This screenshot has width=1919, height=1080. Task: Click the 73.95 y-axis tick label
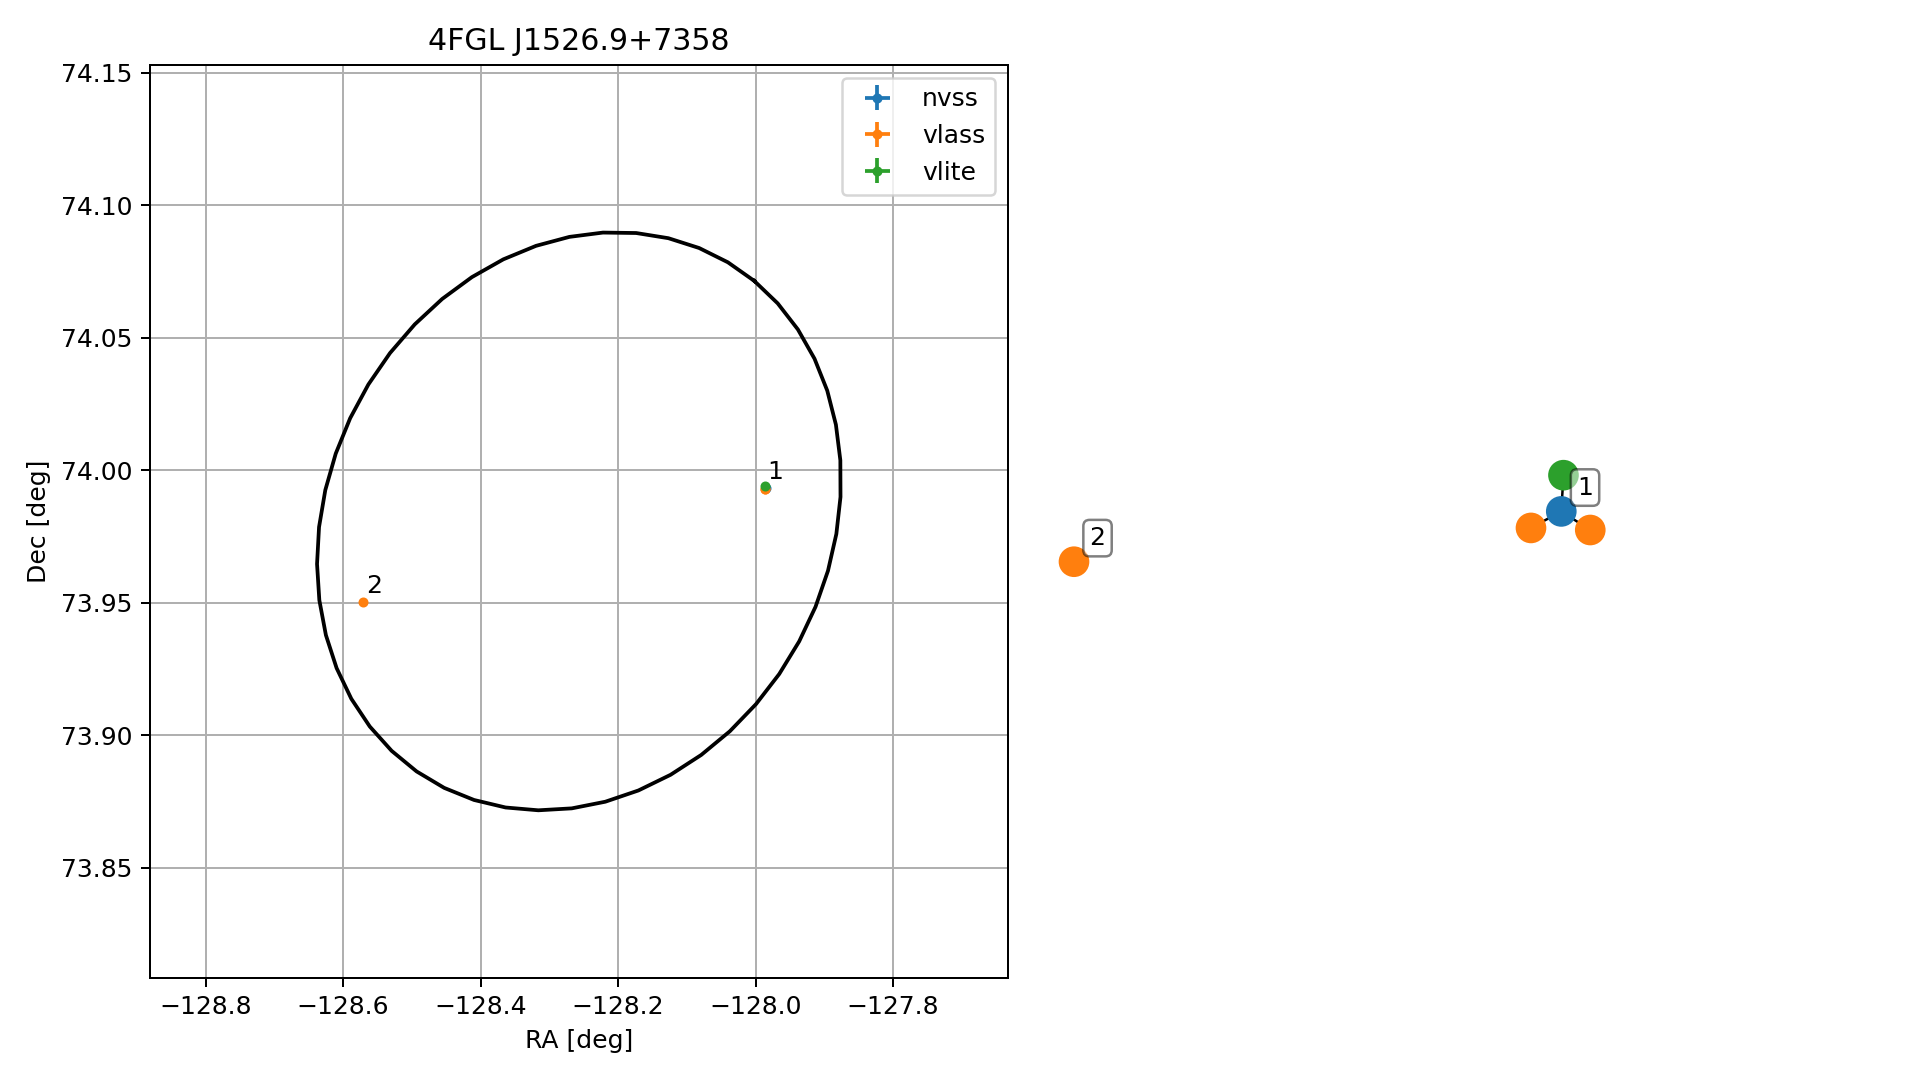96,603
